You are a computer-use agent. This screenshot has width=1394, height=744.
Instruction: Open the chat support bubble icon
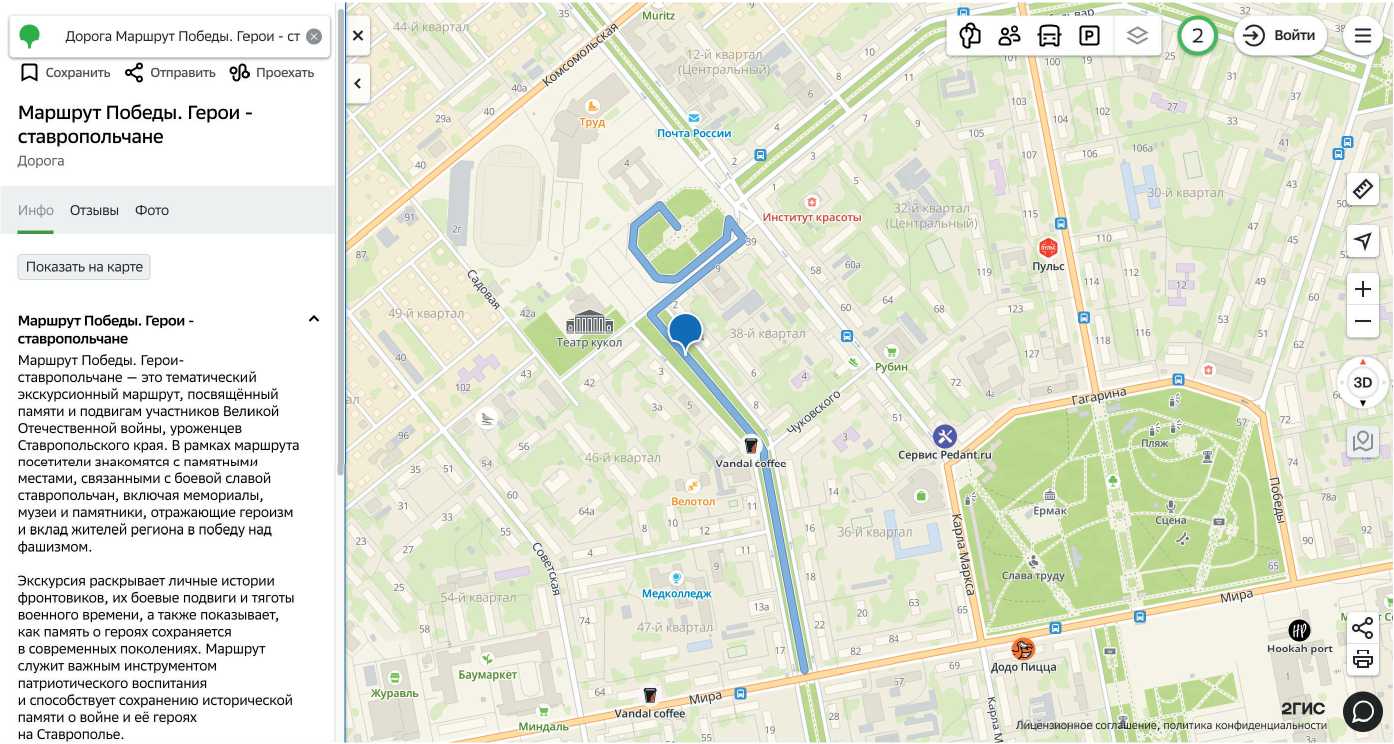[1362, 711]
